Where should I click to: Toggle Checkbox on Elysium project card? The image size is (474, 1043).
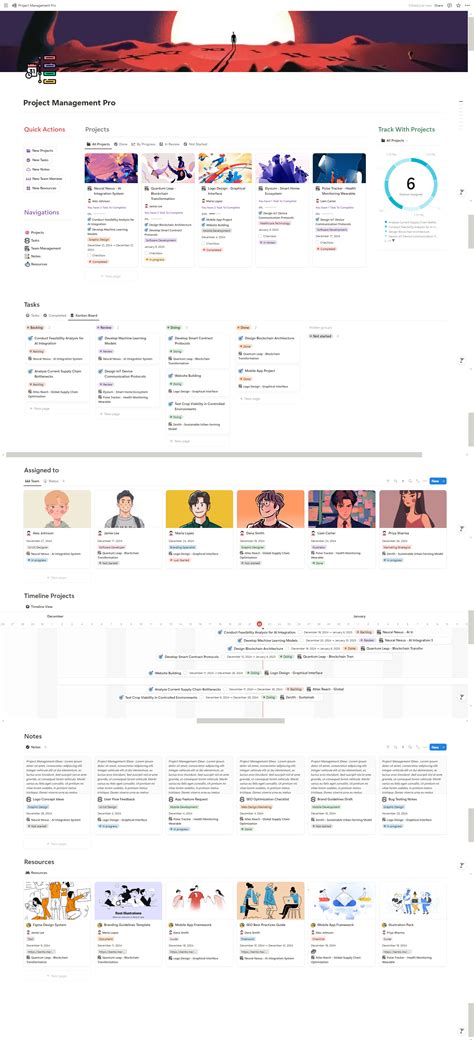(261, 235)
